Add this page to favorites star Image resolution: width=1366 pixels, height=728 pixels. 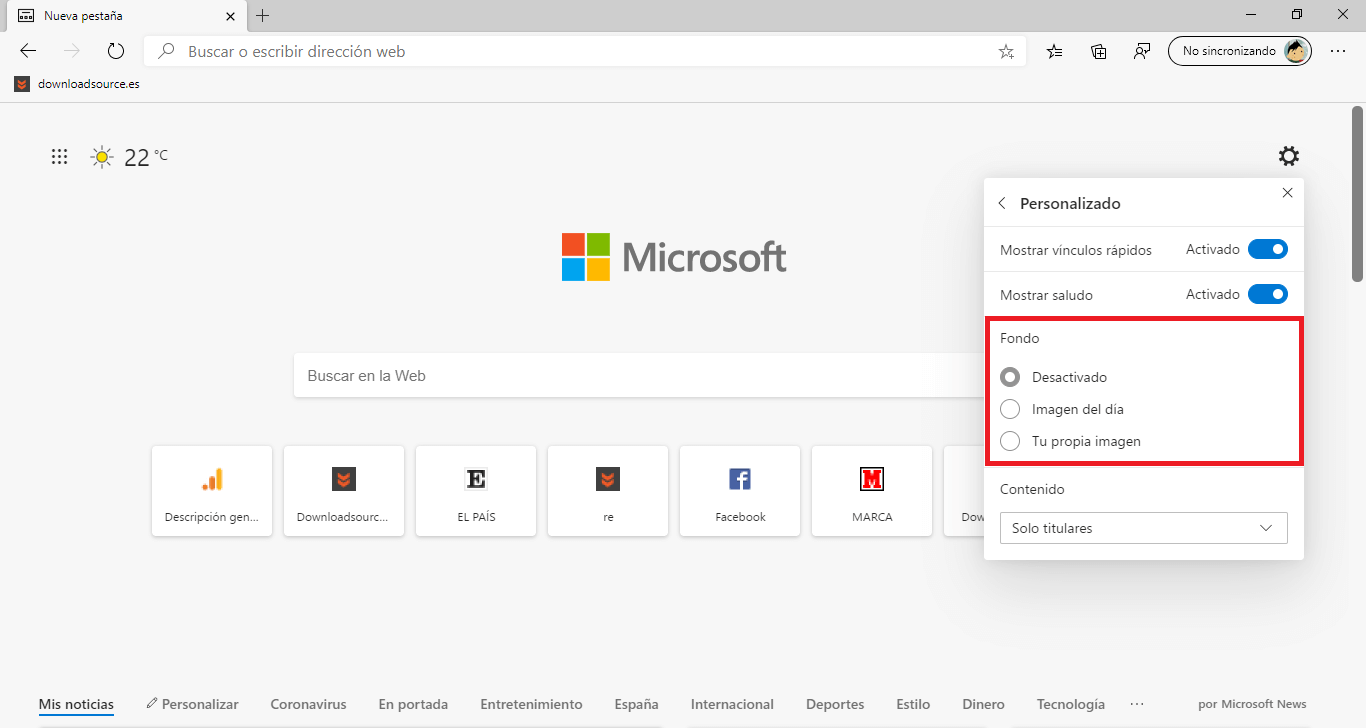[1006, 51]
